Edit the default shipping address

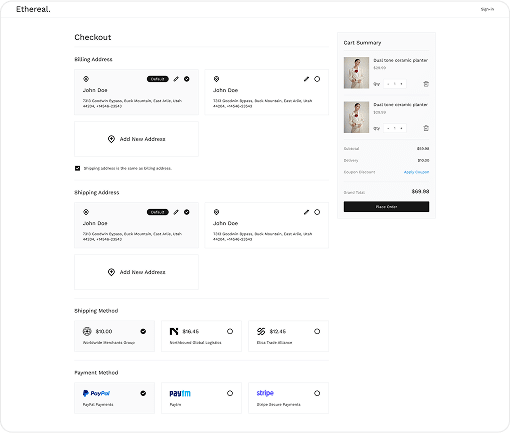(x=176, y=212)
